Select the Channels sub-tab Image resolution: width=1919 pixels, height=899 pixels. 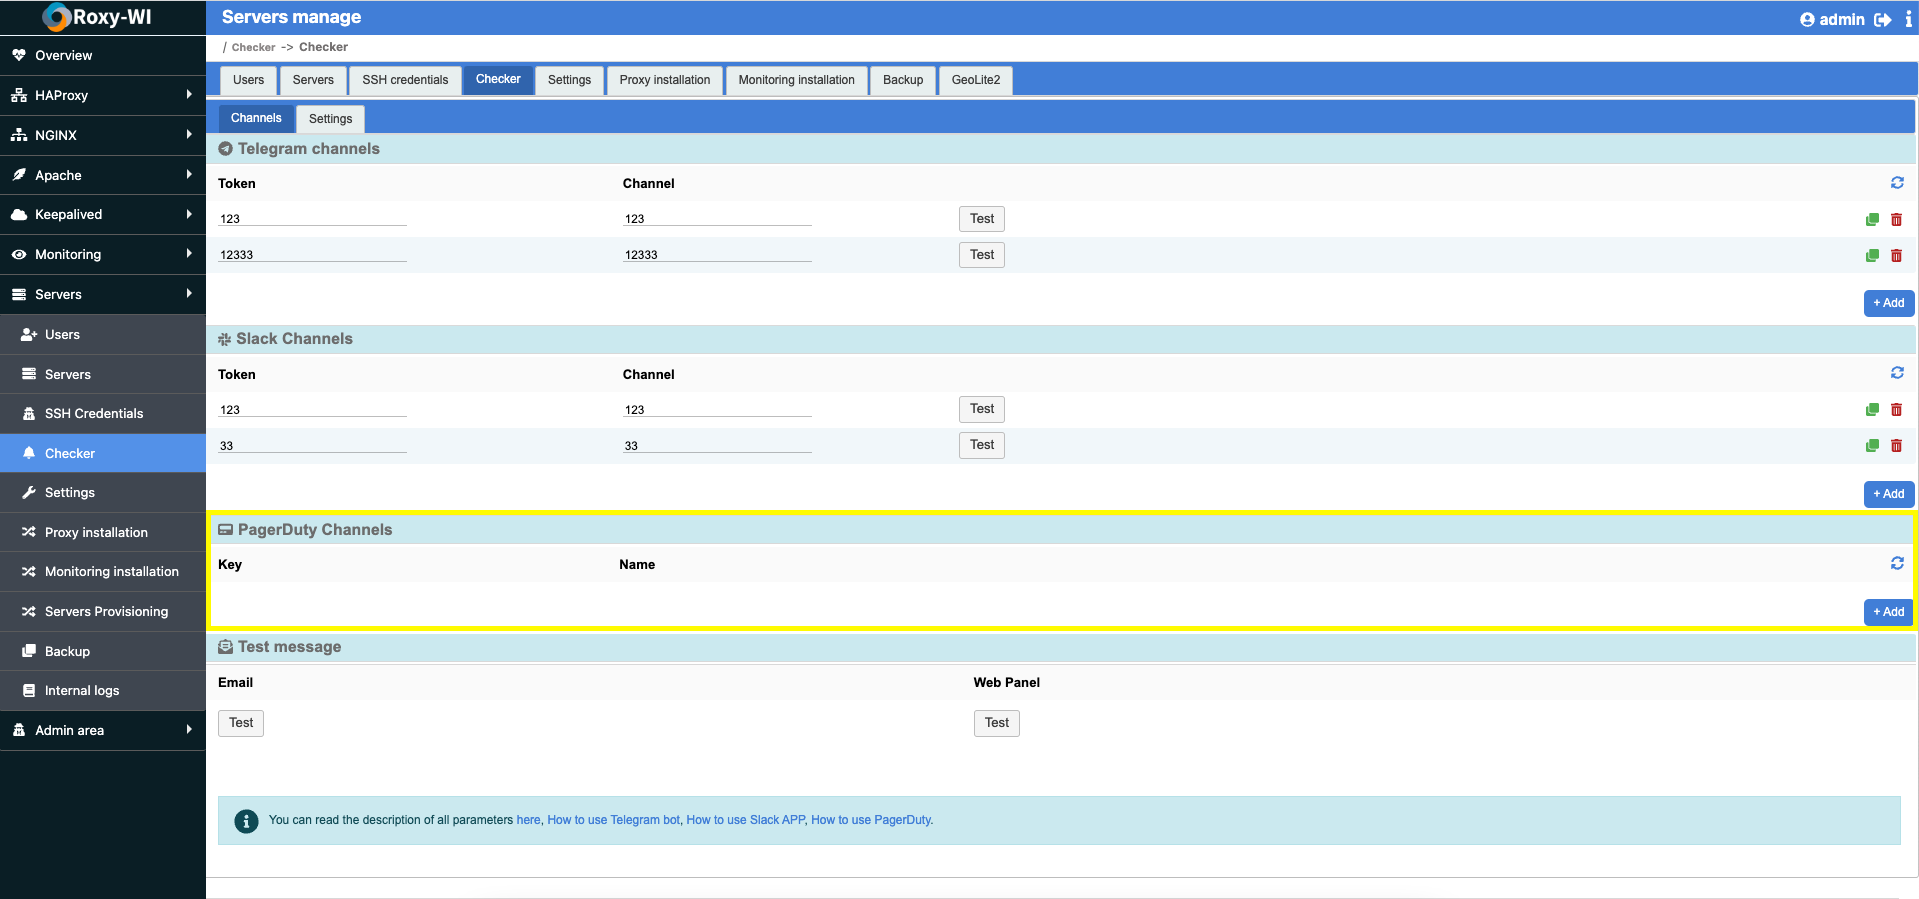(256, 118)
